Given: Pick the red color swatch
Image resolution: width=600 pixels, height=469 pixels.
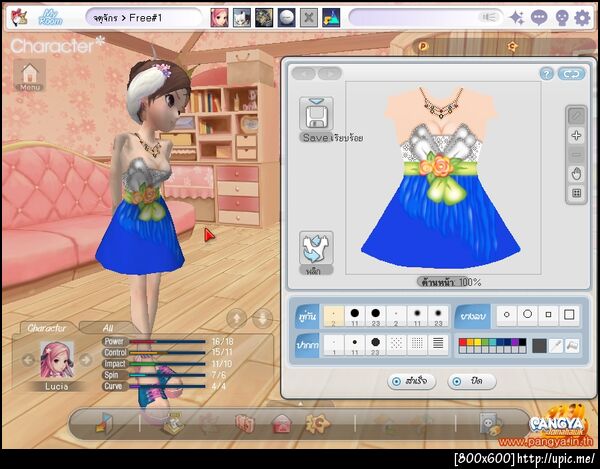Looking at the screenshot, I should (463, 342).
